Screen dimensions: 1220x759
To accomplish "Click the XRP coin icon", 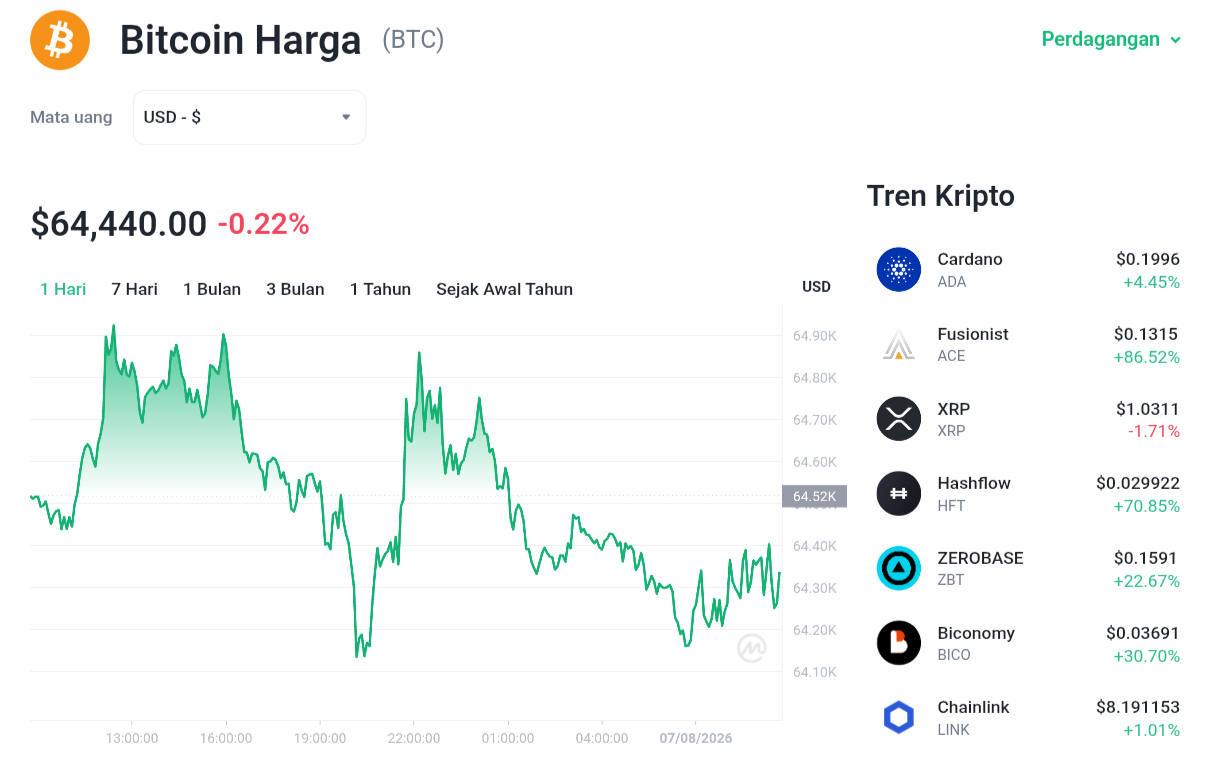I will (x=899, y=419).
